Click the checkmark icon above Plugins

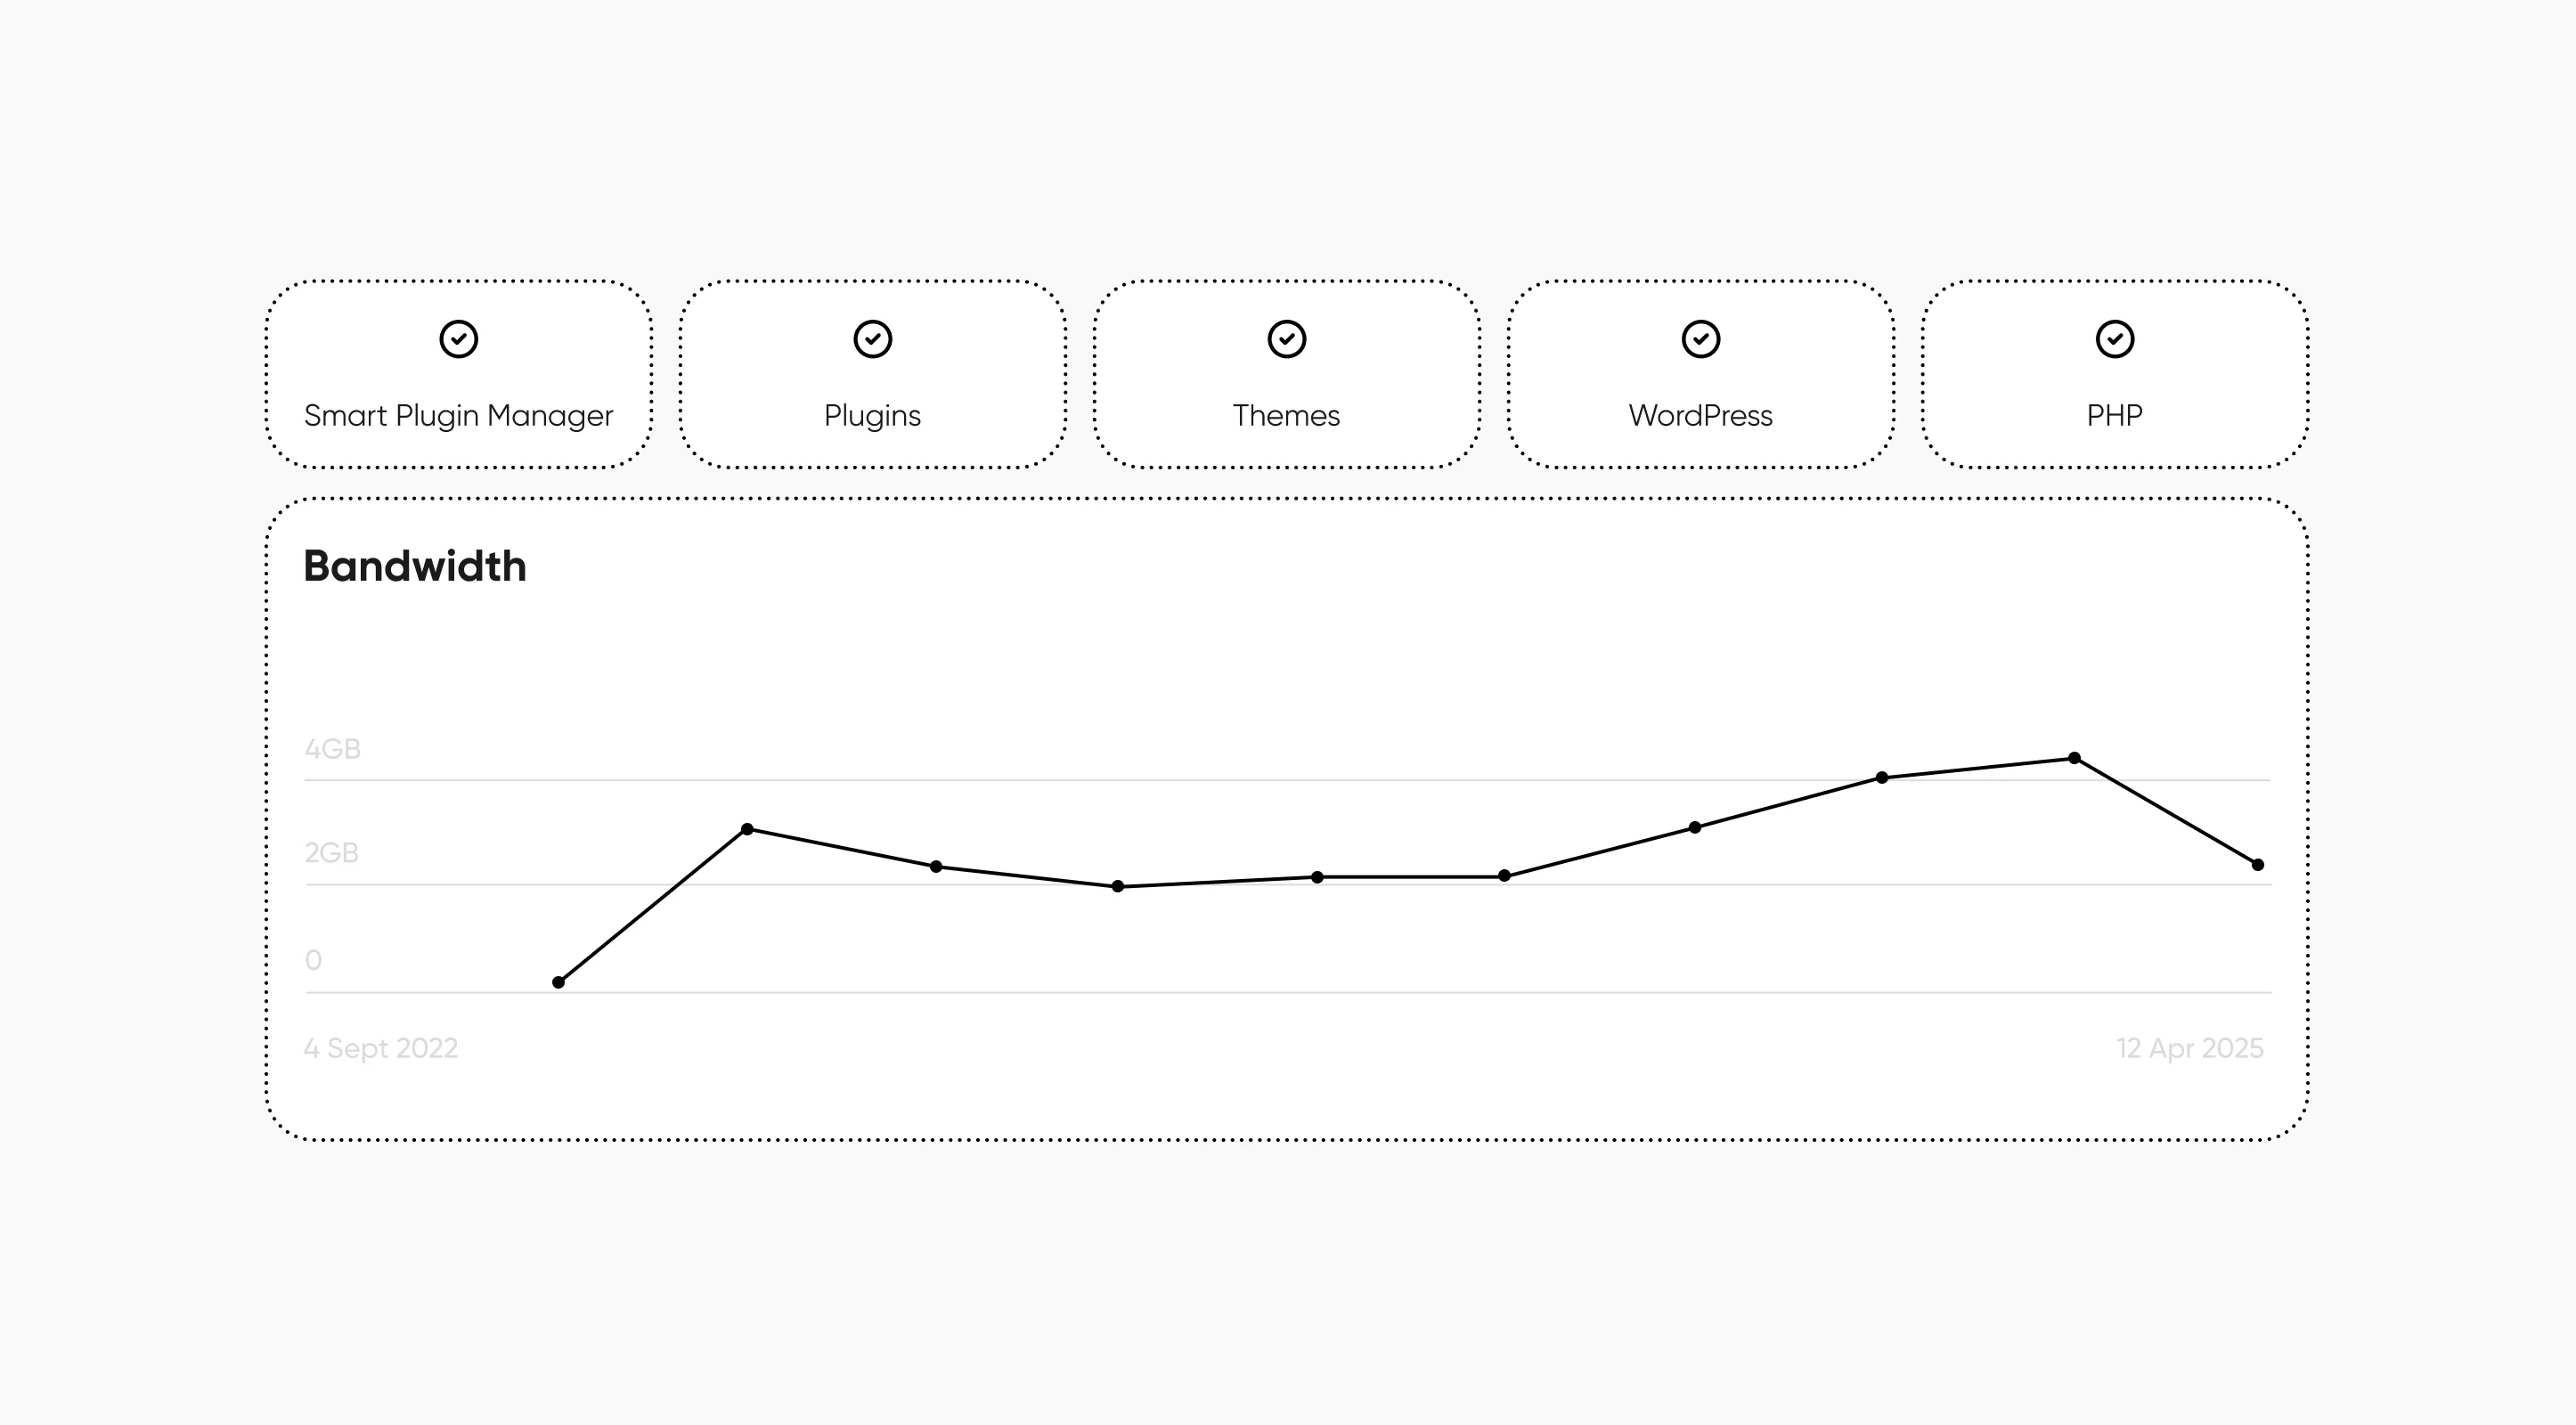tap(873, 339)
